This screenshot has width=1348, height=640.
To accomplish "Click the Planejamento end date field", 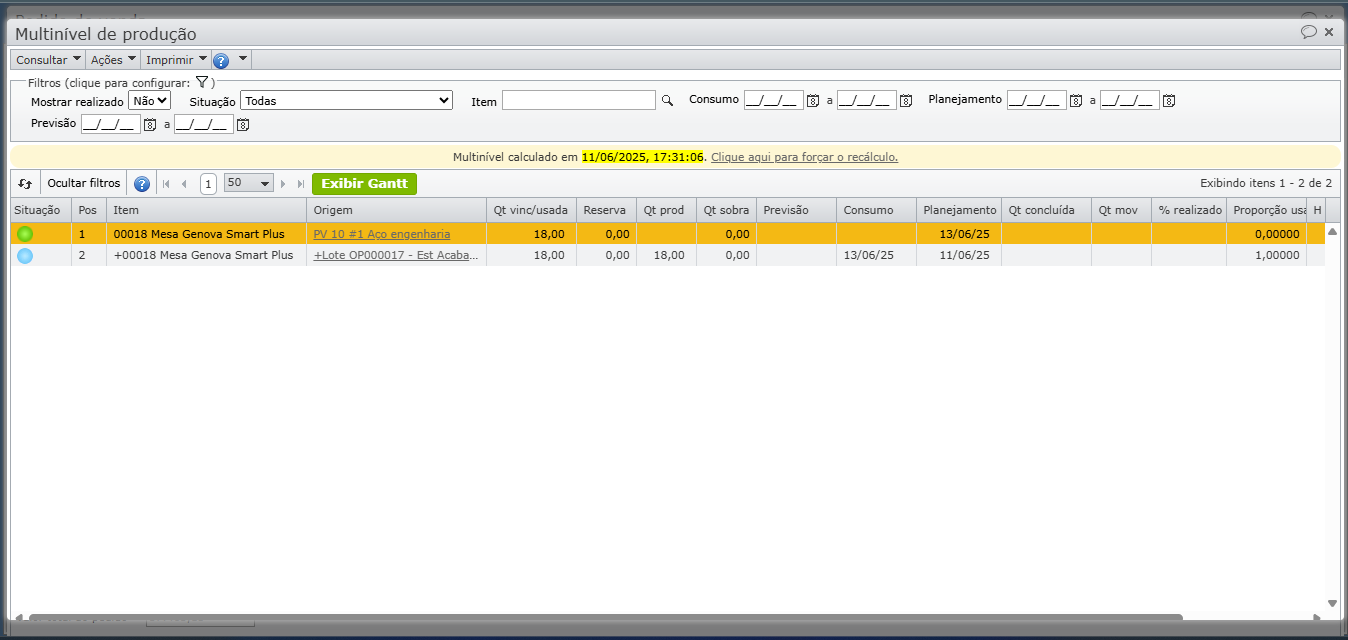I will 1130,100.
